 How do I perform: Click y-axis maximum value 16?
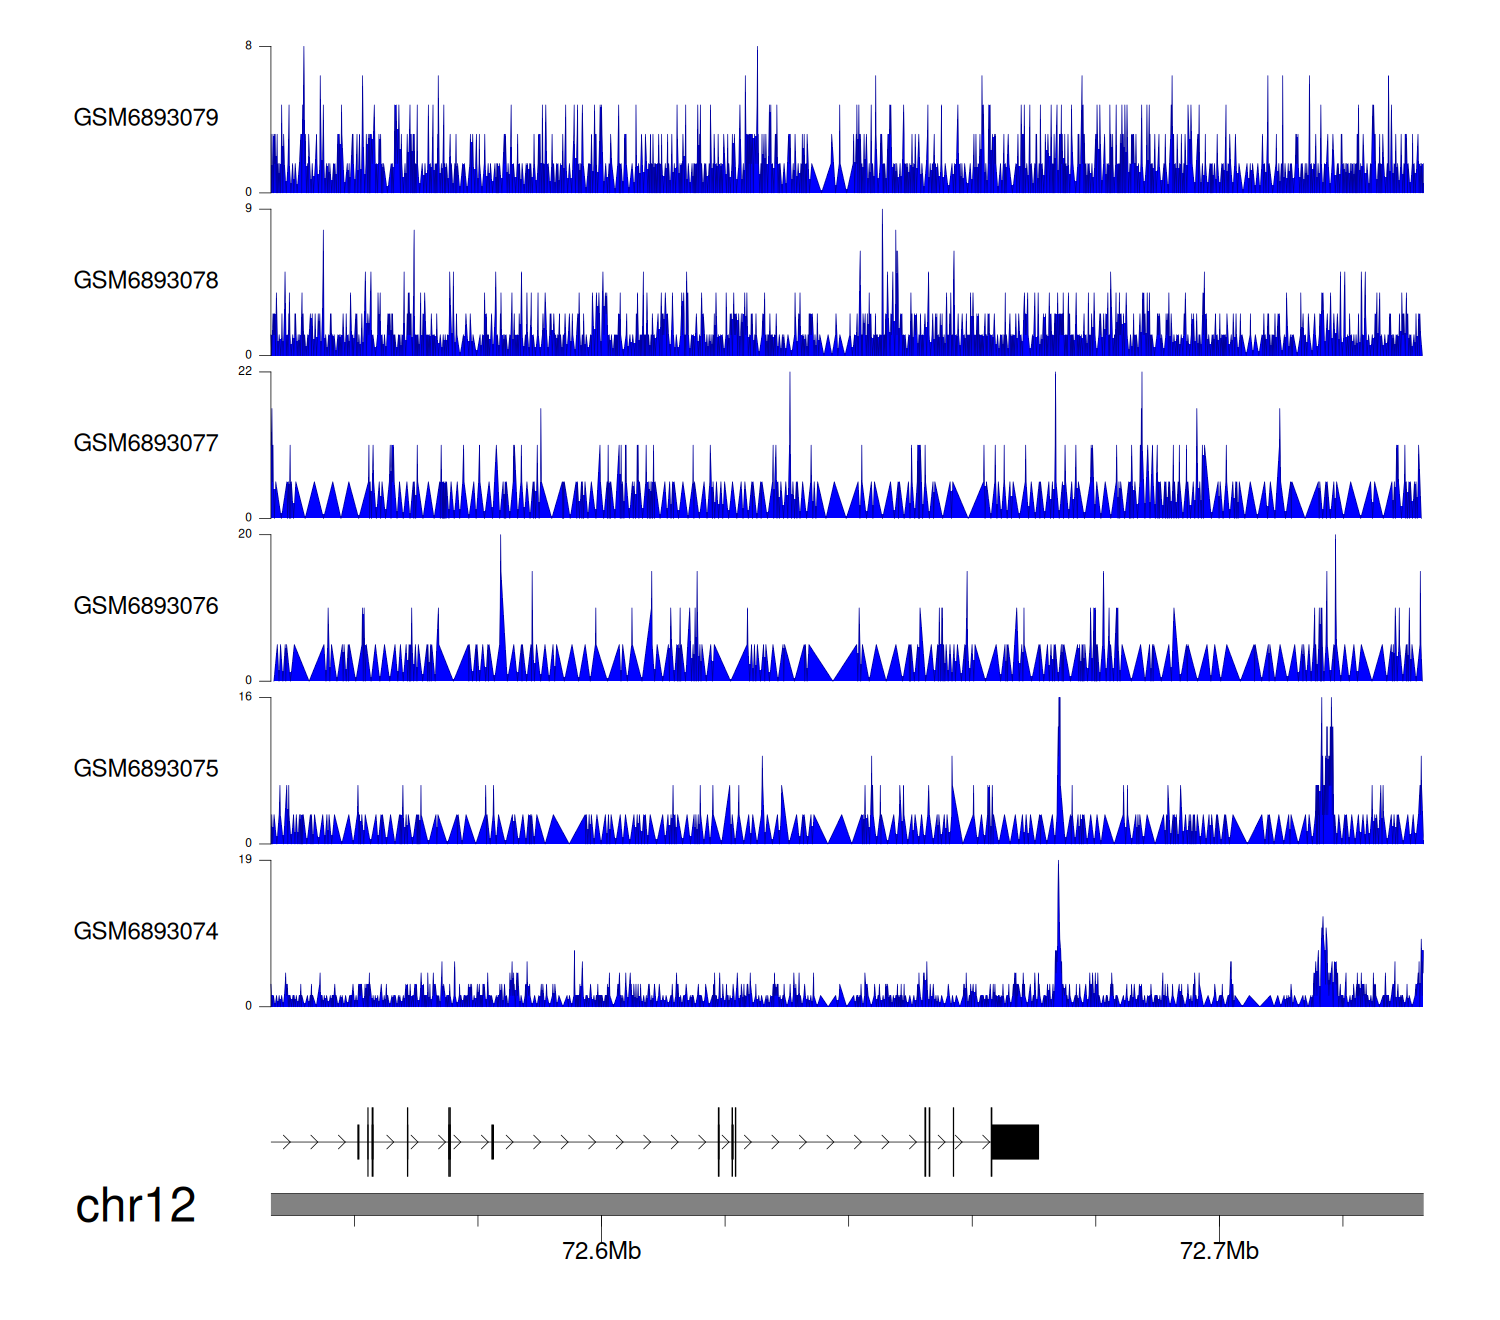(245, 697)
